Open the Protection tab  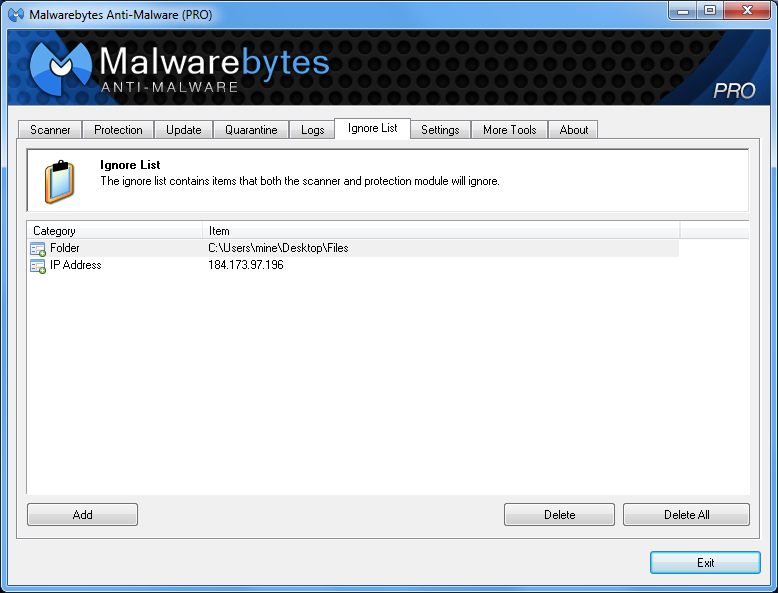pyautogui.click(x=118, y=130)
